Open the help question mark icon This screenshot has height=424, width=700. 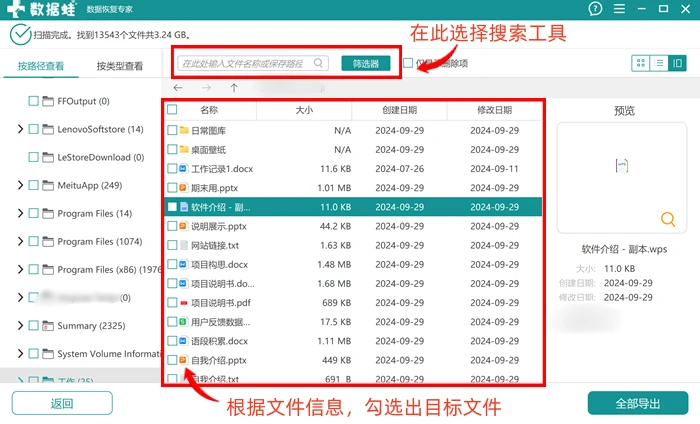click(x=595, y=8)
